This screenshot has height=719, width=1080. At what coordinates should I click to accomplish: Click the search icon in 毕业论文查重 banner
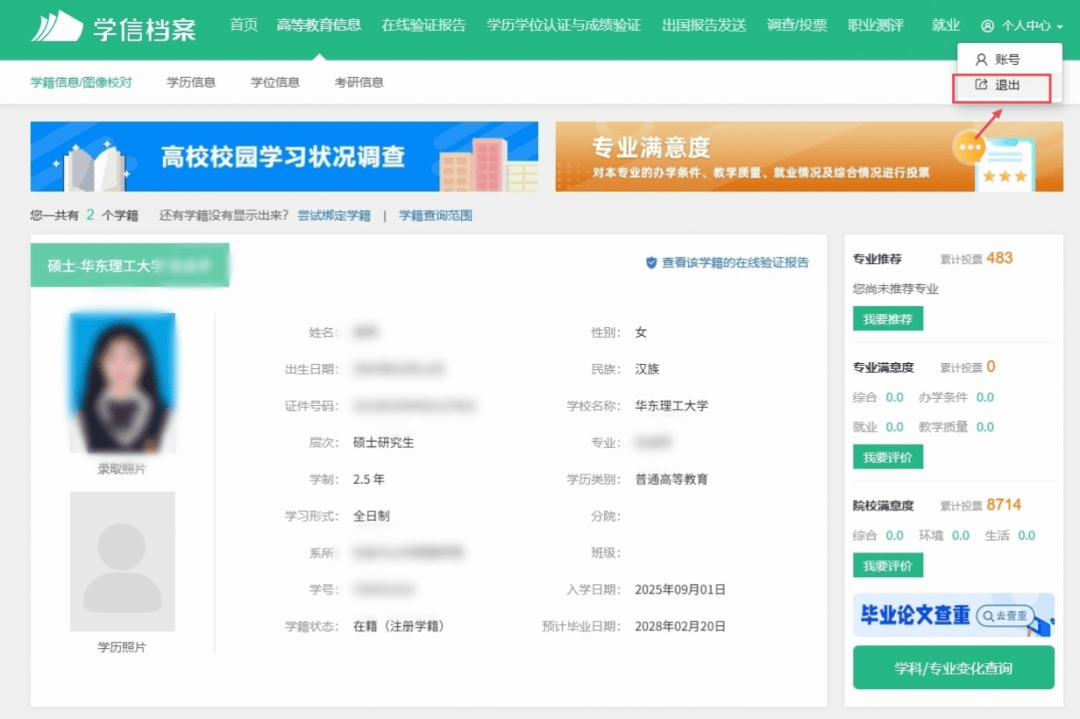[987, 616]
